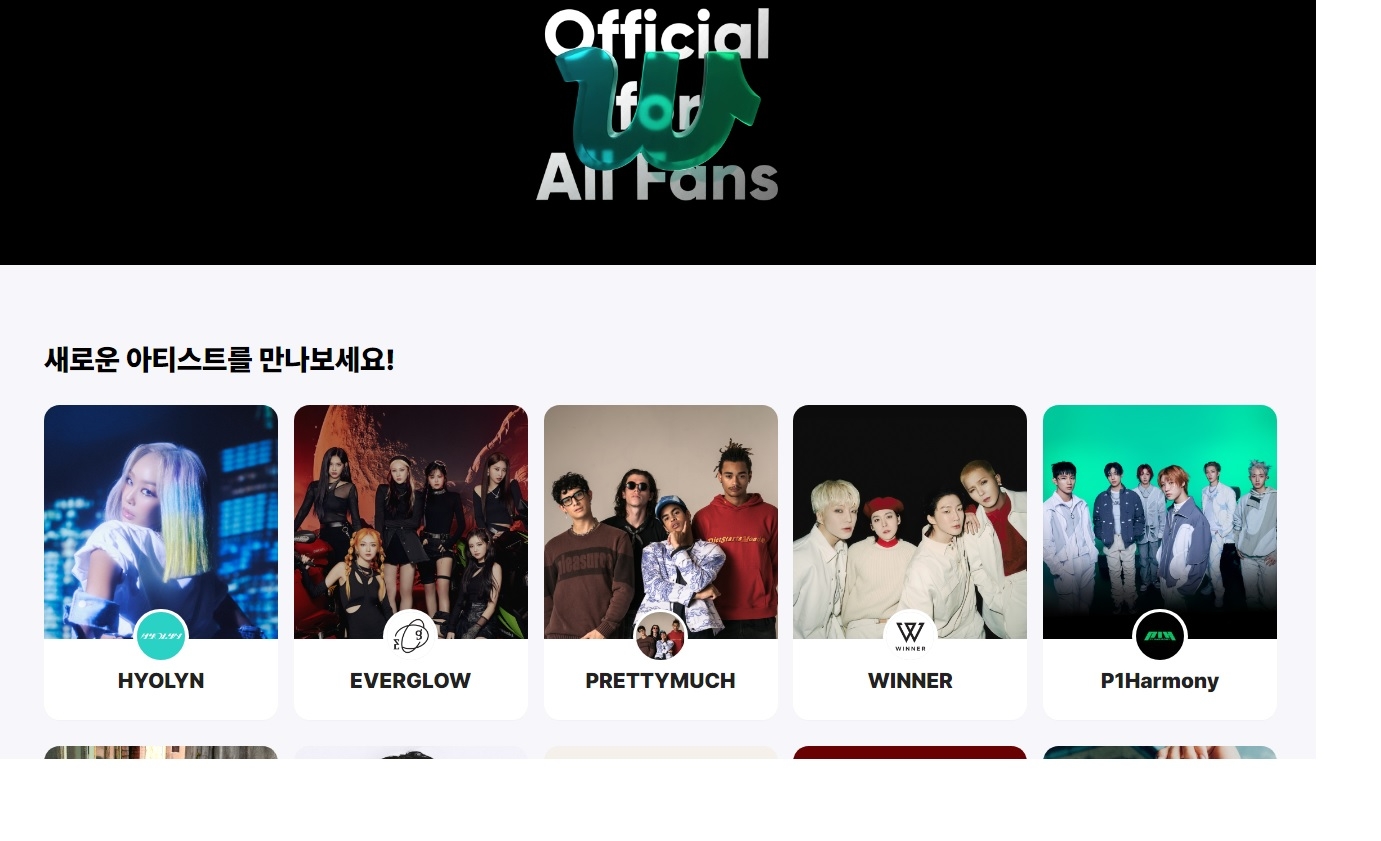This screenshot has width=1381, height=841.
Task: Click the 새로운 아티스트를 만나보세요! heading
Action: (220, 359)
